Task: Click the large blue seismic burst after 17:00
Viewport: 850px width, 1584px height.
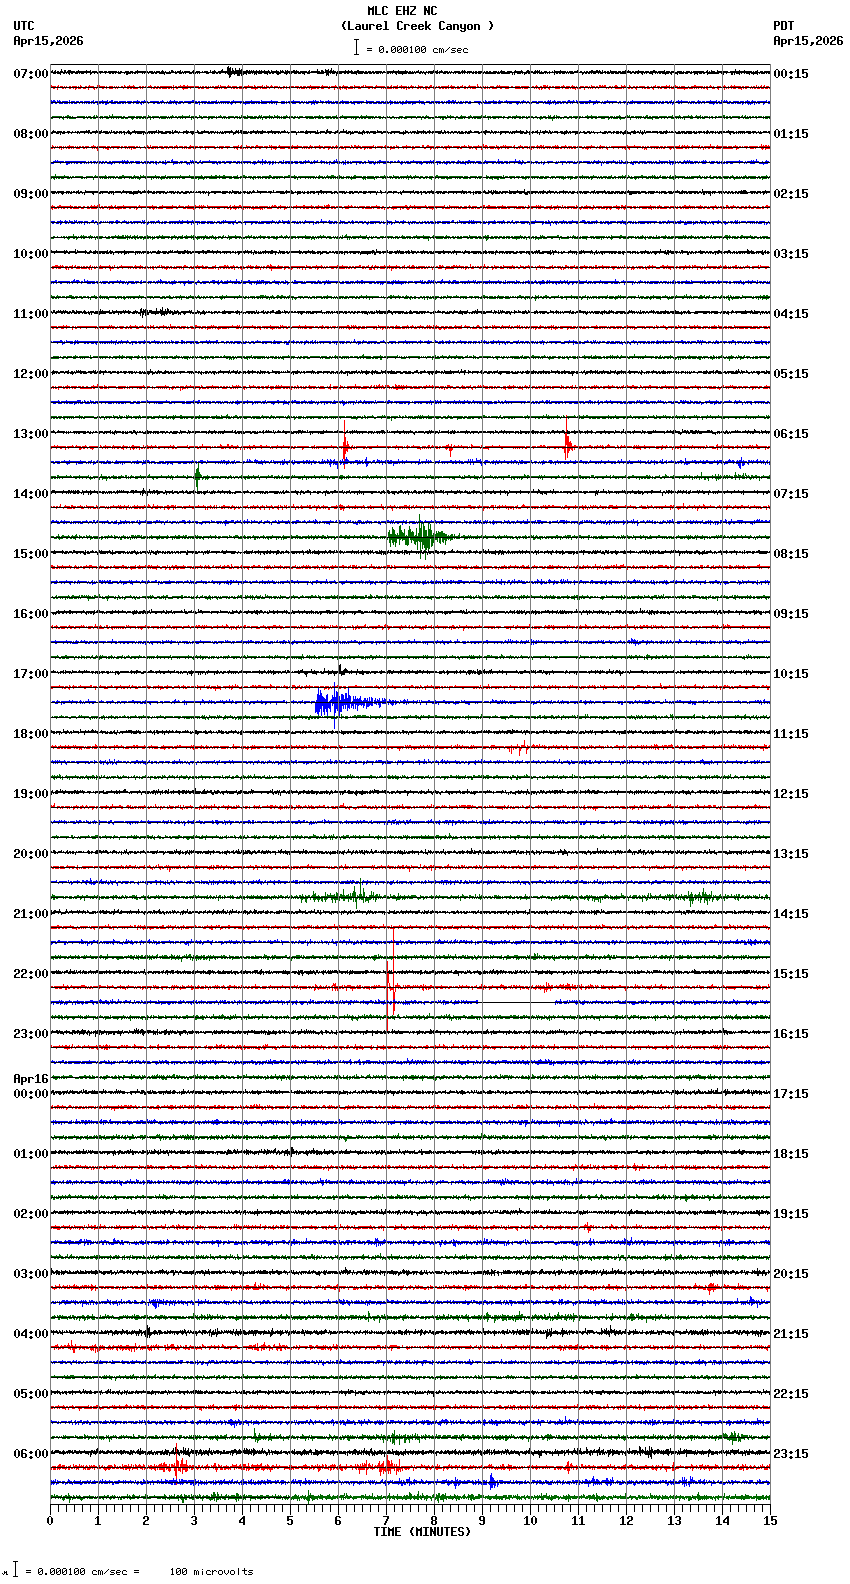Action: 350,702
